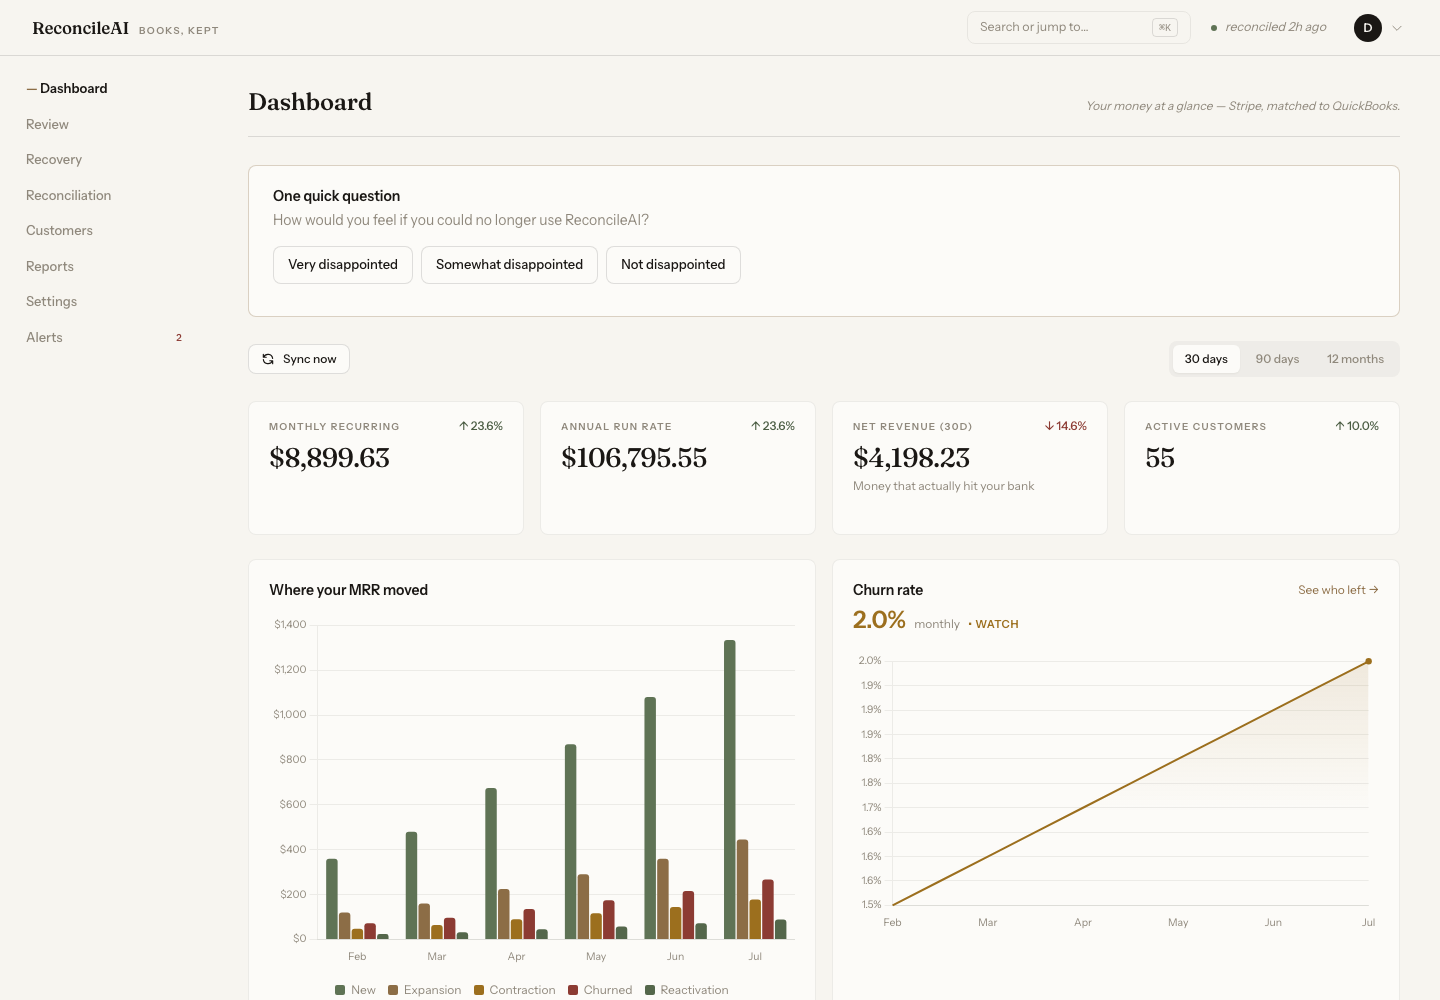Switch to the 90 days range
Viewport: 1440px width, 1000px height.
(1277, 359)
